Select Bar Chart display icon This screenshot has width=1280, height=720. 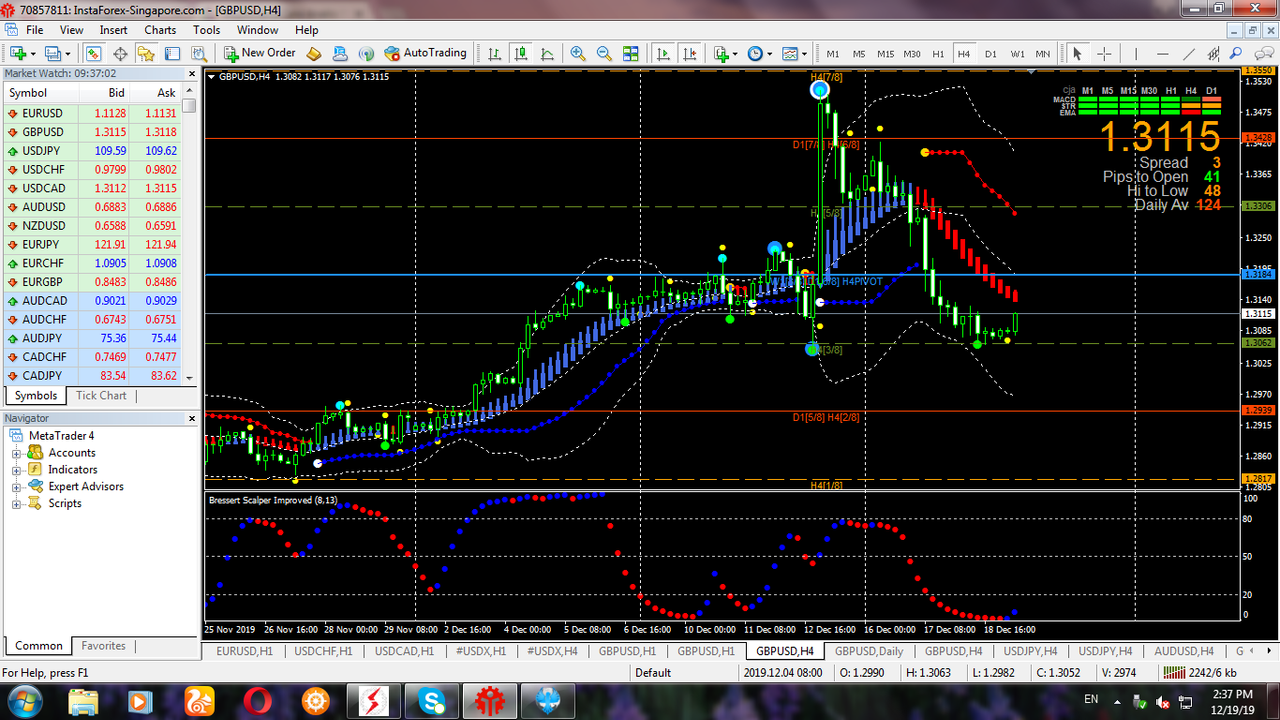494,53
